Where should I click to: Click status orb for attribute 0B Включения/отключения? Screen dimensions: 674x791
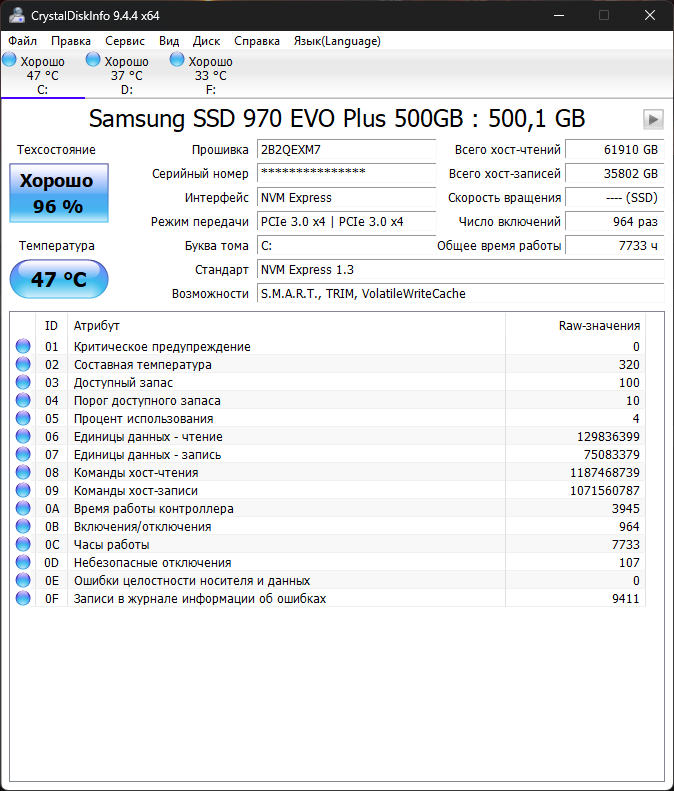click(23, 526)
